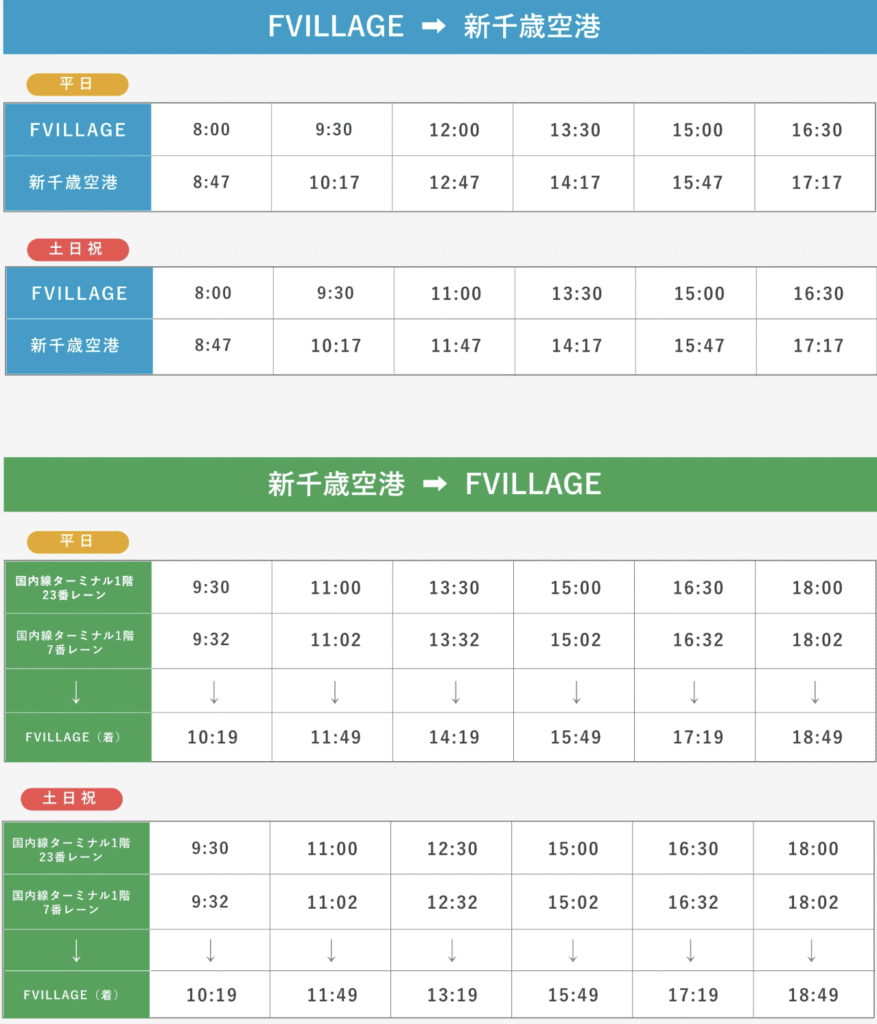Click the weekday 17:17 airport arrival time
Screen dimensions: 877x1024
click(x=816, y=183)
